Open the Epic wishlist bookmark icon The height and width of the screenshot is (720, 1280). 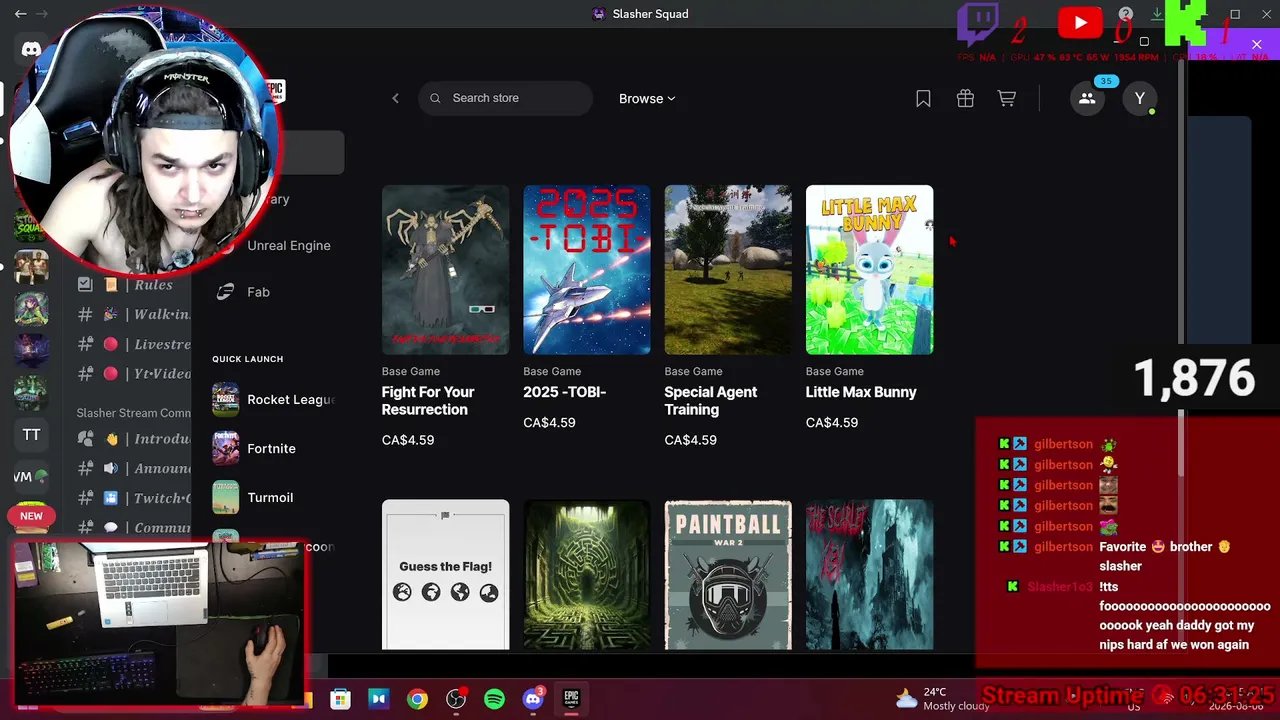pyautogui.click(x=923, y=98)
